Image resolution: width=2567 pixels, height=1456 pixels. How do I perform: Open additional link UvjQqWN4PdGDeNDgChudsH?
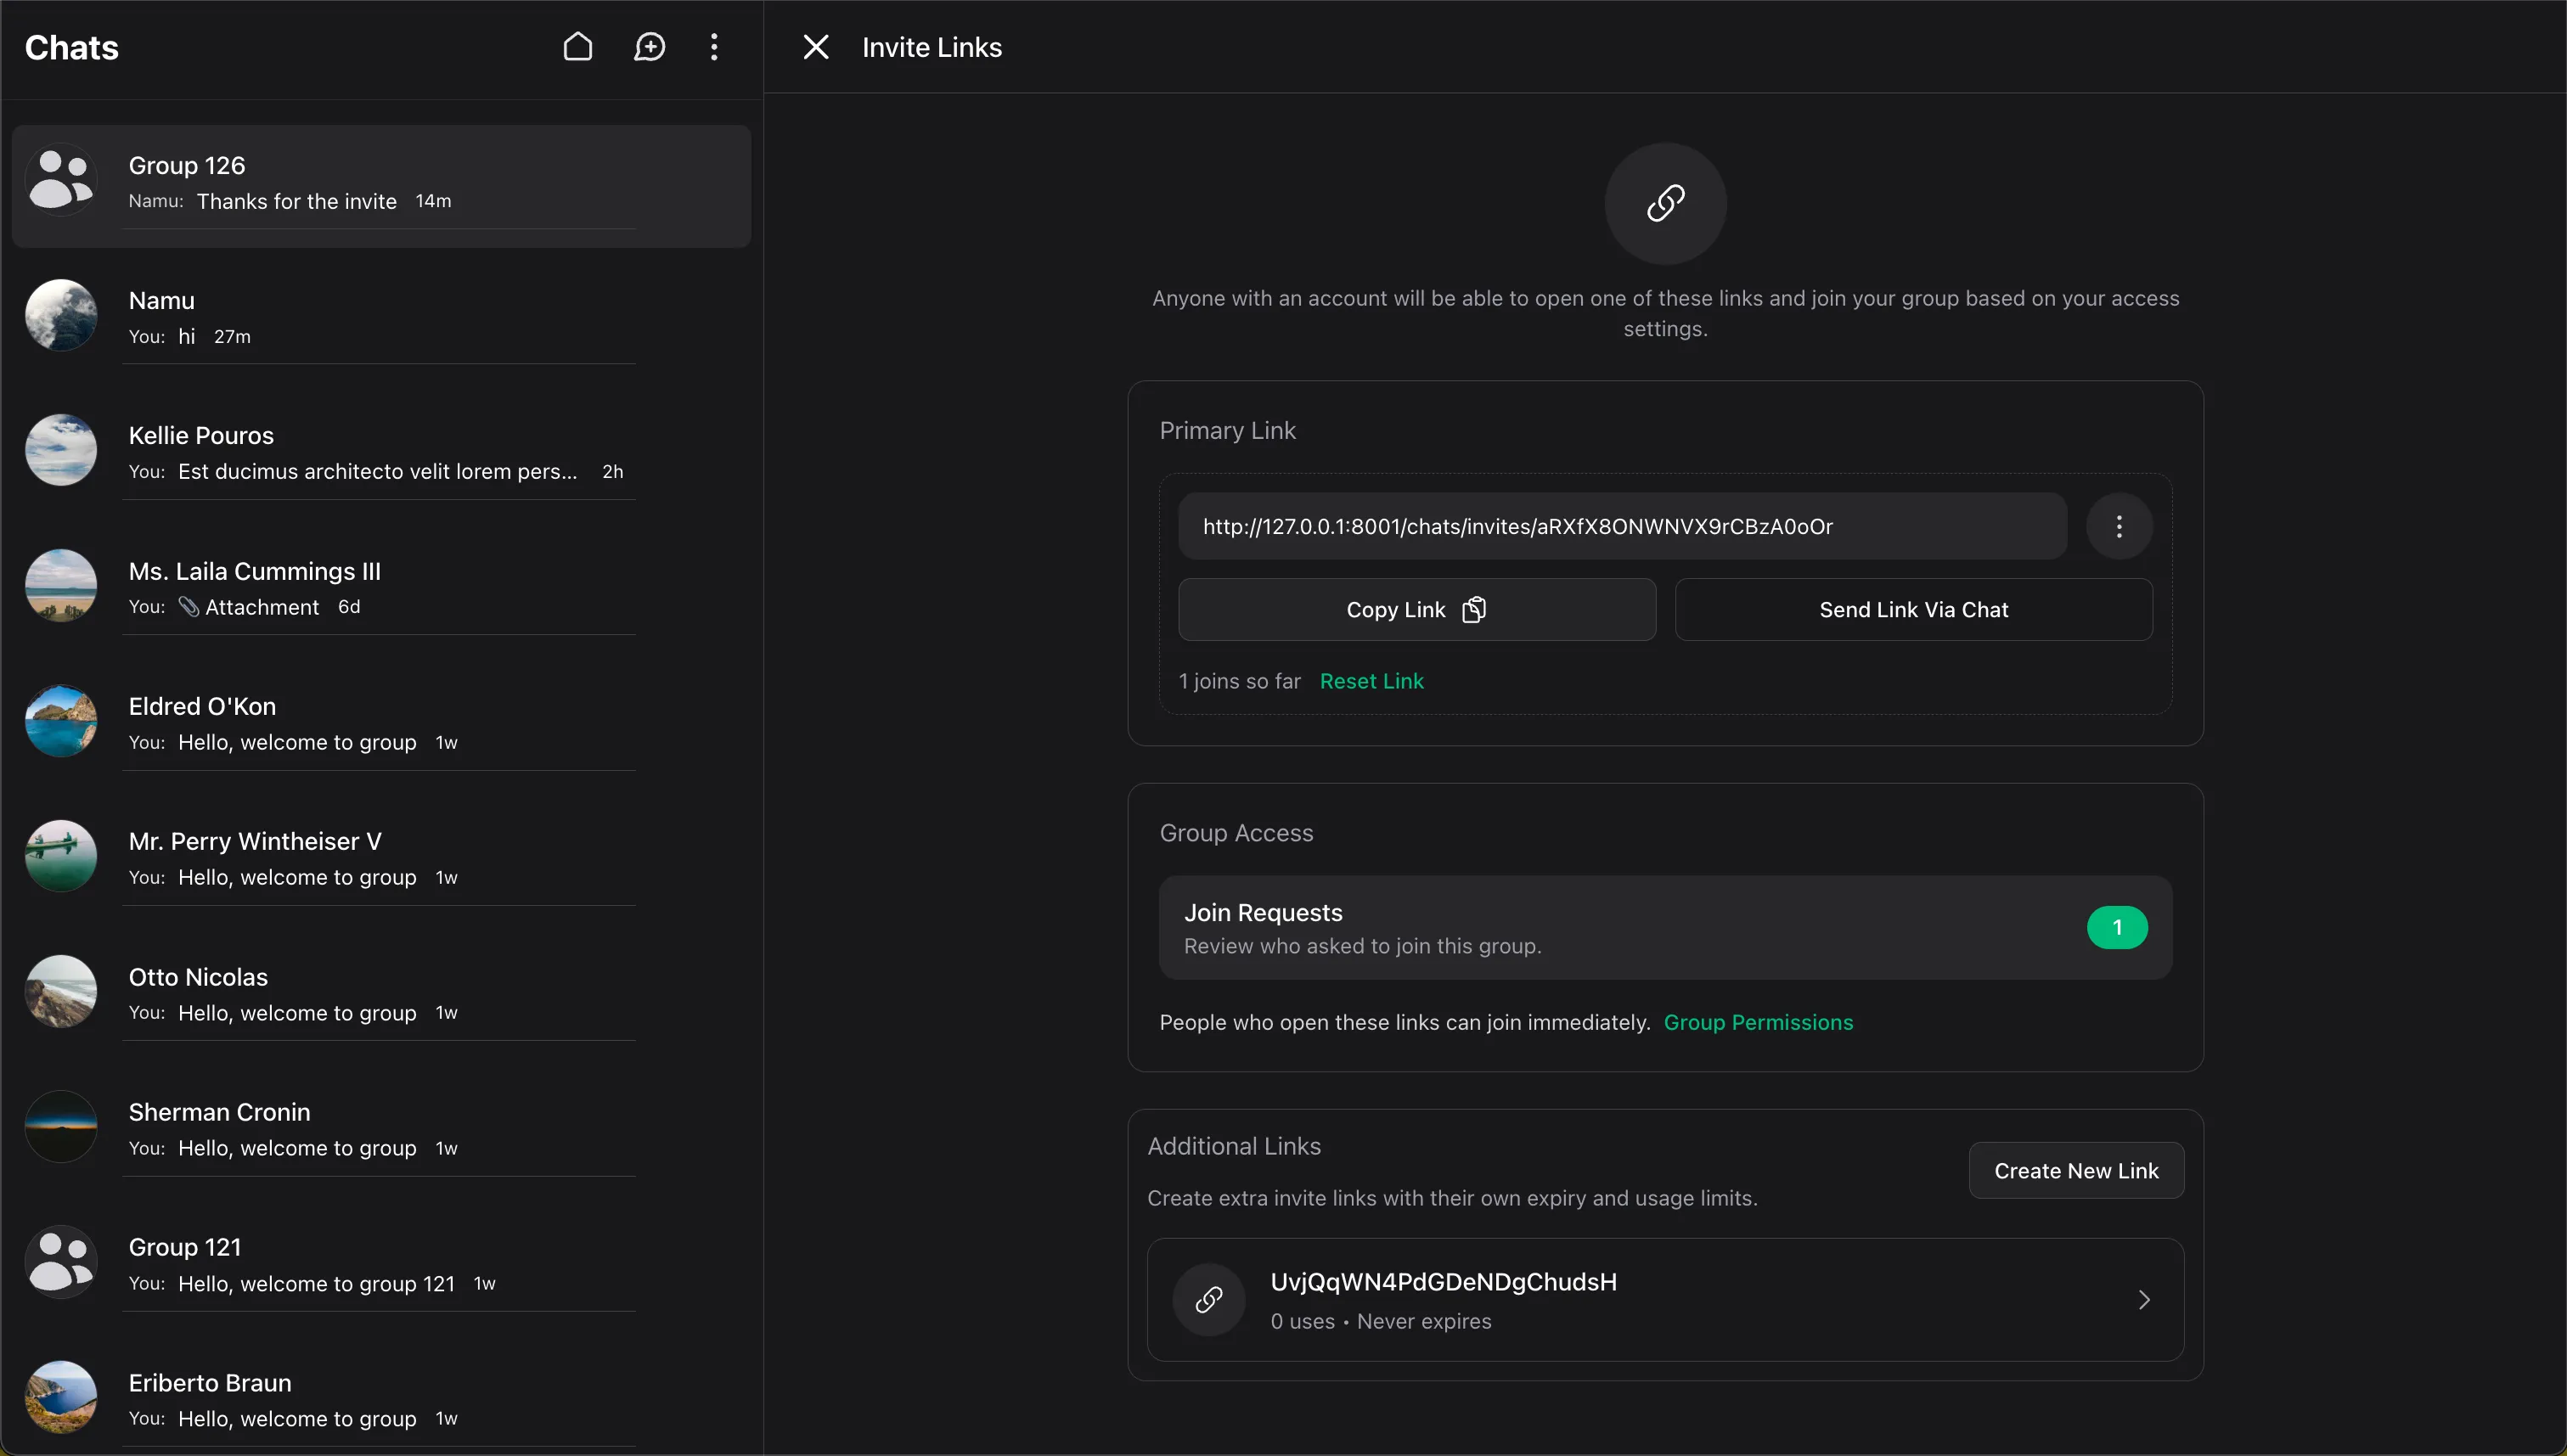(x=1665, y=1299)
